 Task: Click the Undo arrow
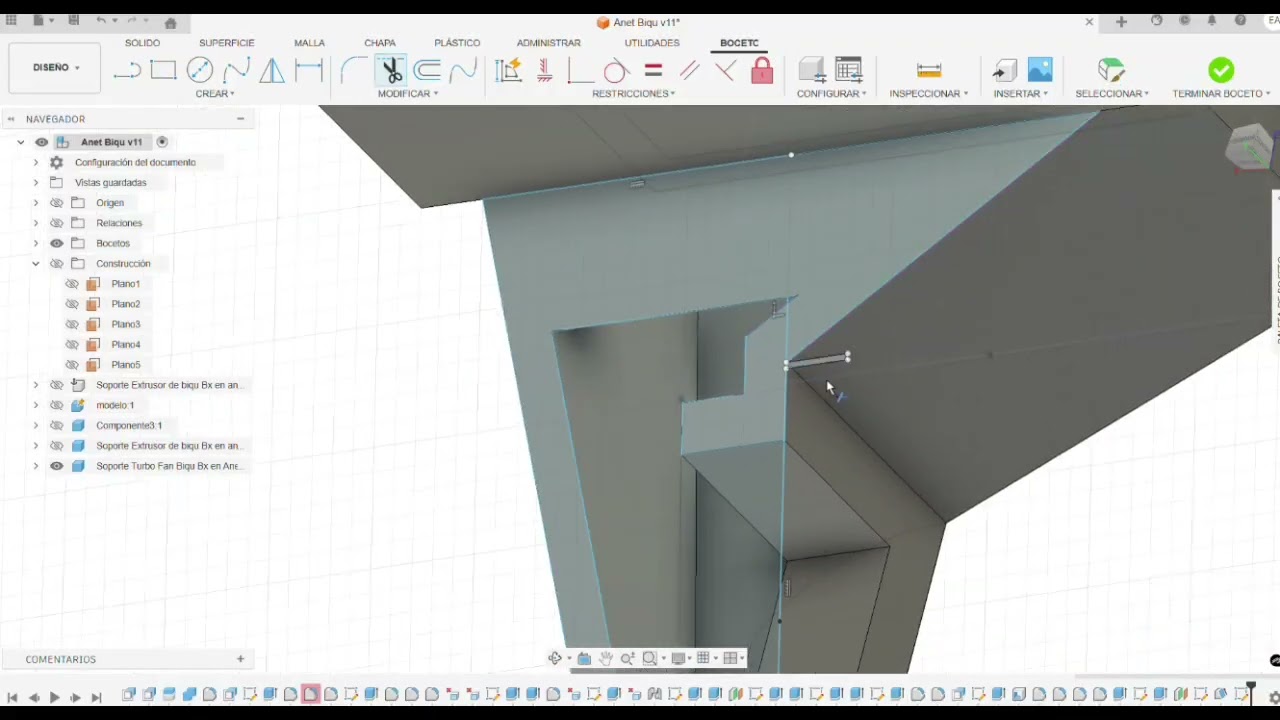click(101, 21)
